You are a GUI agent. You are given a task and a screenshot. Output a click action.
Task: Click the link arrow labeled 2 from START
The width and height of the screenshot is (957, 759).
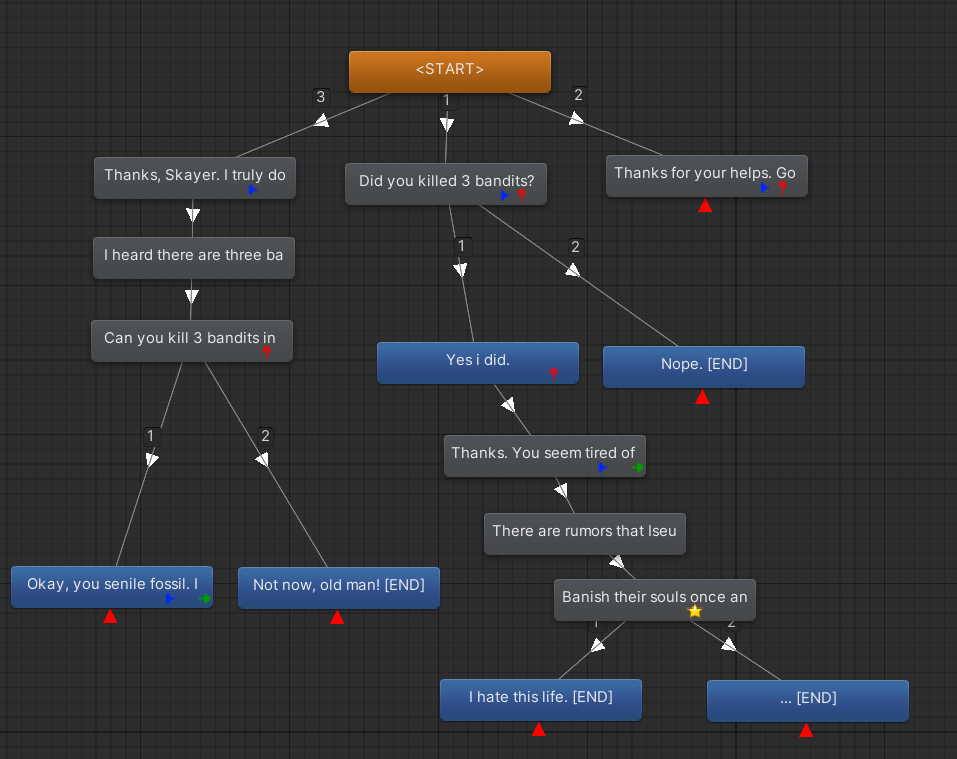click(x=576, y=118)
